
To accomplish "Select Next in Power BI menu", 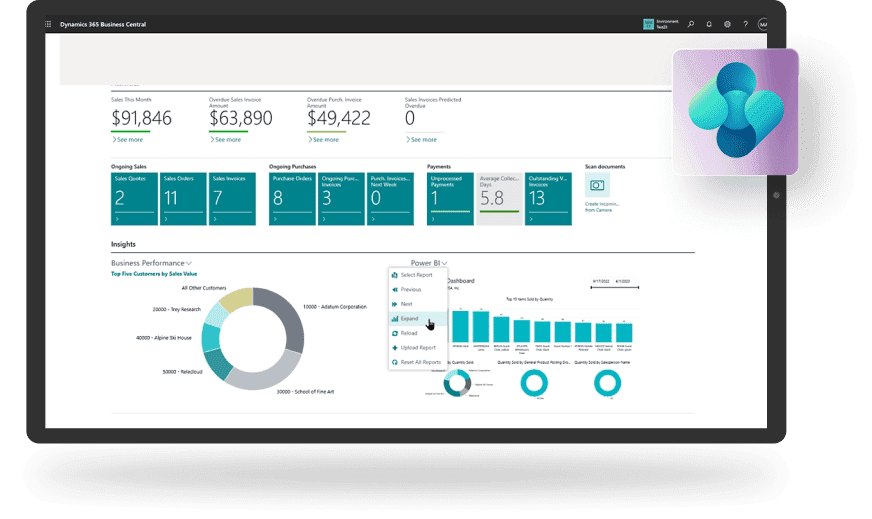I will (417, 304).
